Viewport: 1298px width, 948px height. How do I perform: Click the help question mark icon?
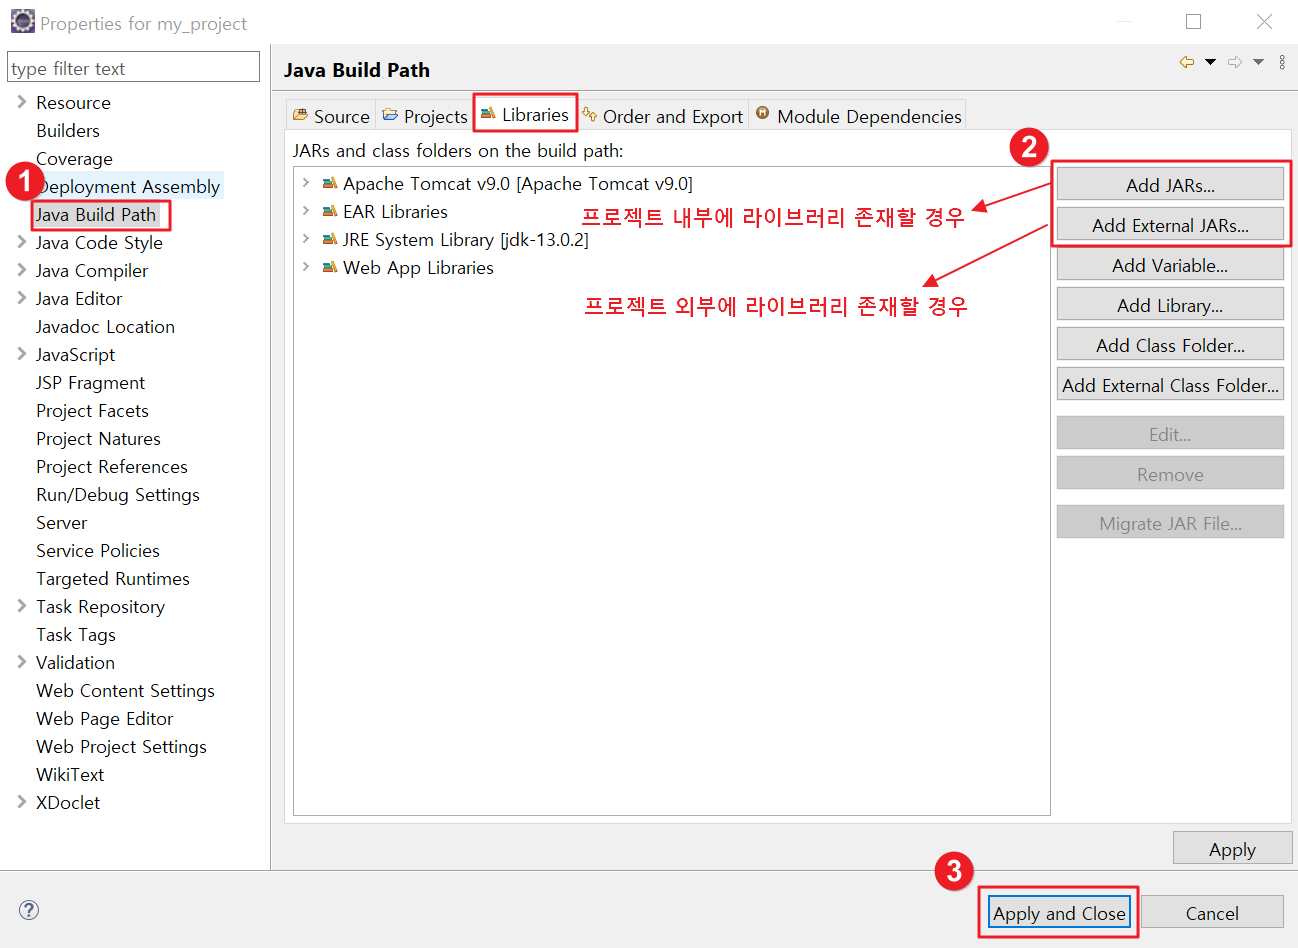click(29, 910)
